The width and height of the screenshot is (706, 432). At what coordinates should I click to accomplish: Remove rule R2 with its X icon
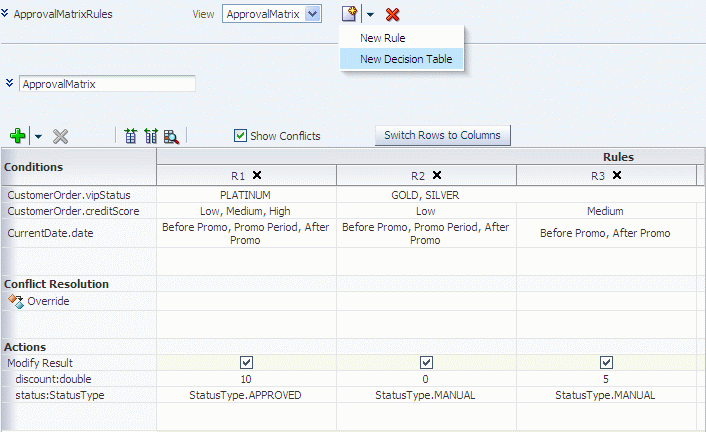tap(437, 175)
